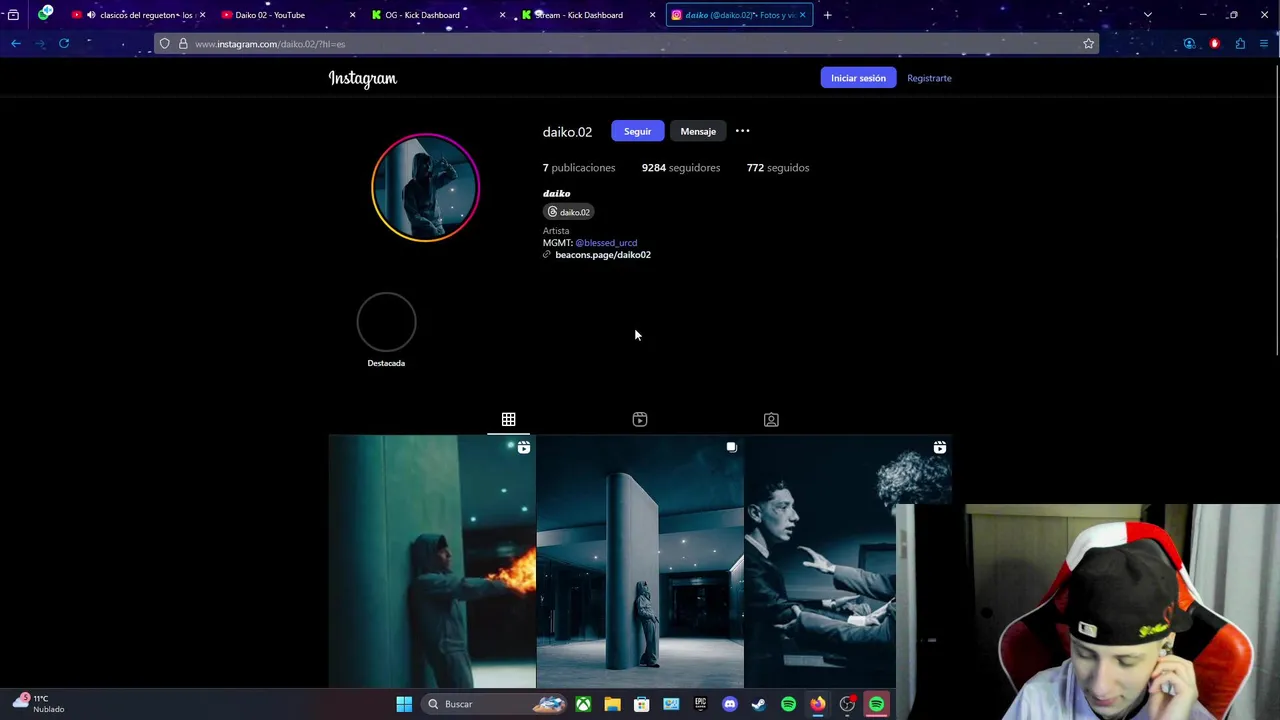
Task: Open the Firefox application menu
Action: pyautogui.click(x=1264, y=44)
